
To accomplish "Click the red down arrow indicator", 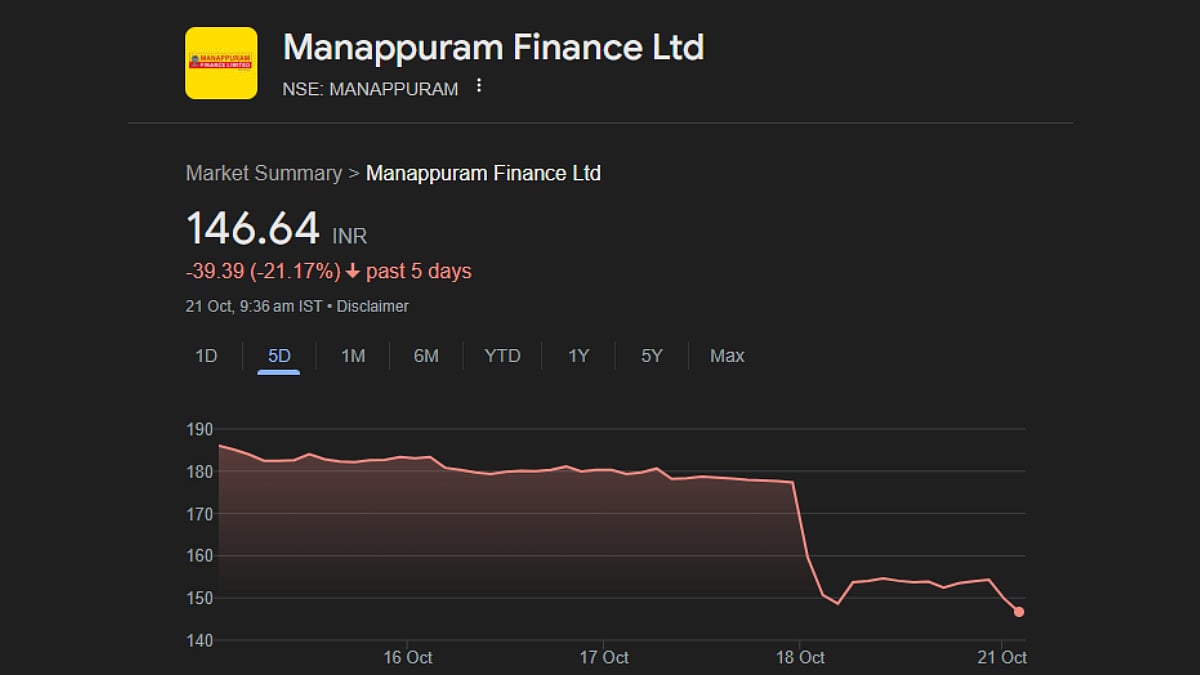I will (x=352, y=271).
